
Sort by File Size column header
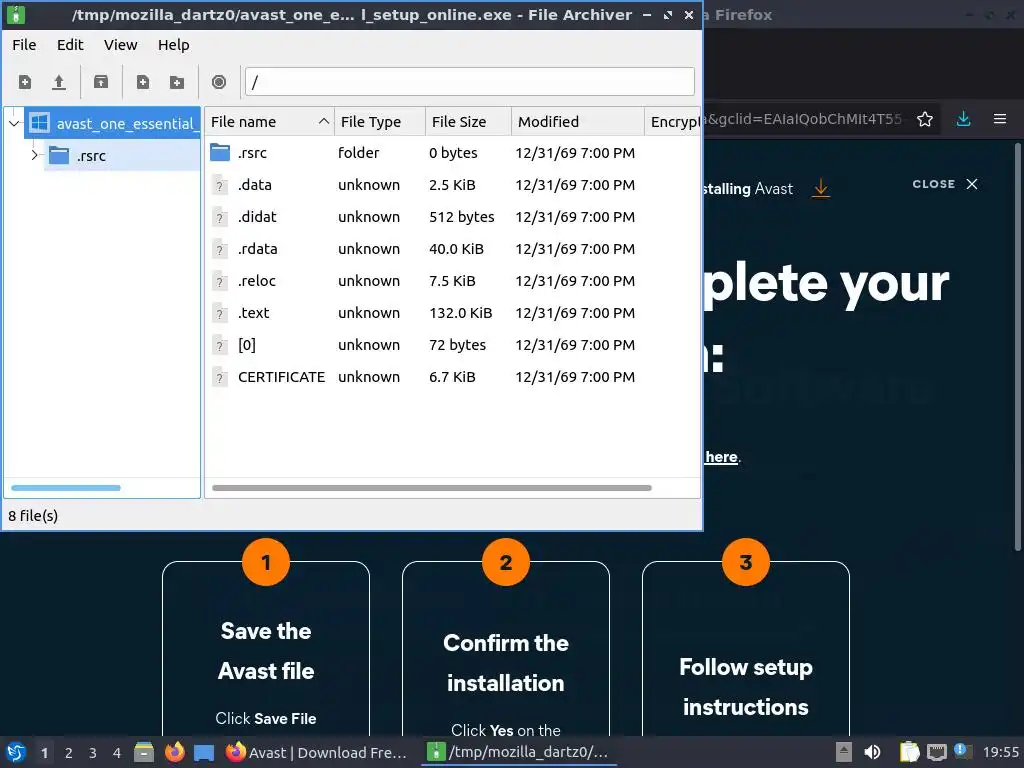coord(468,122)
